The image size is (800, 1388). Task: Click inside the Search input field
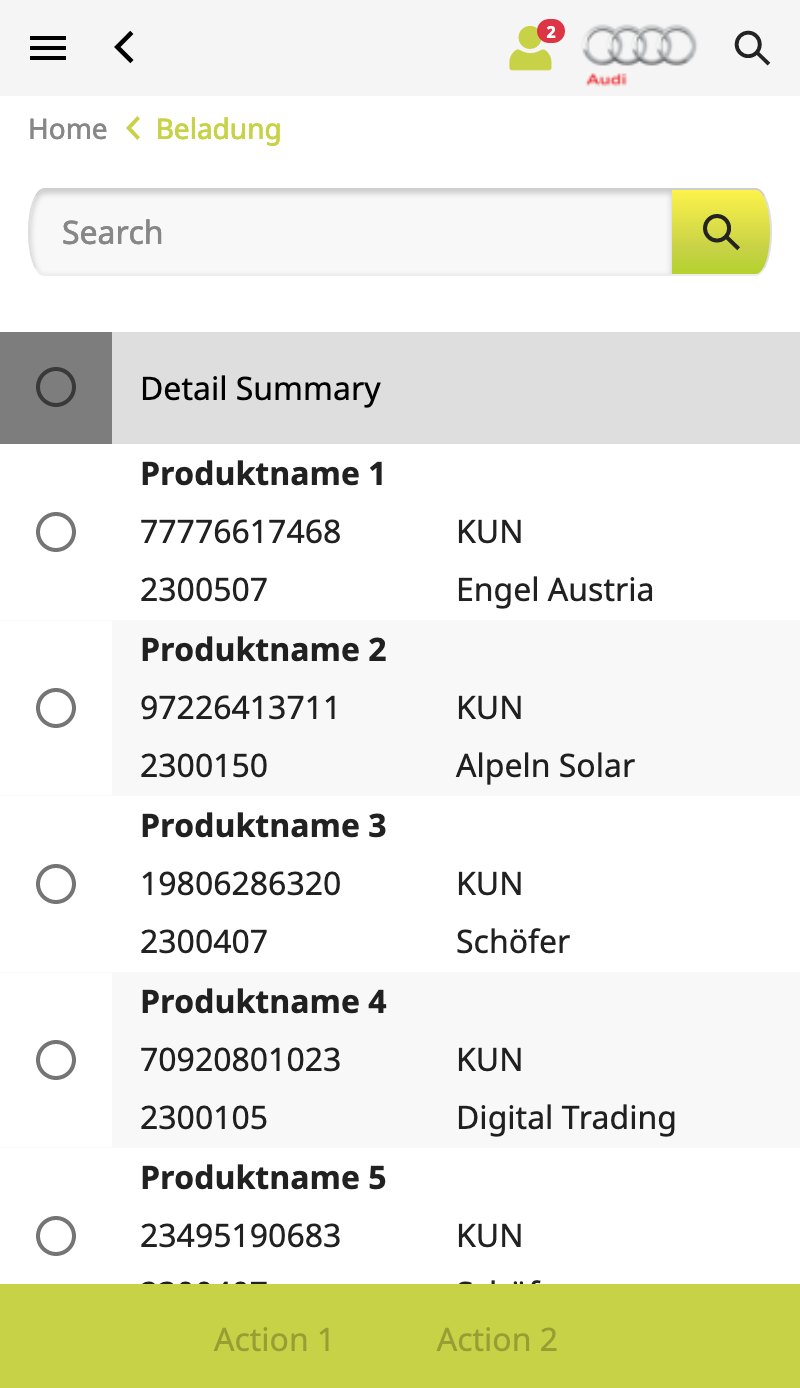[350, 232]
